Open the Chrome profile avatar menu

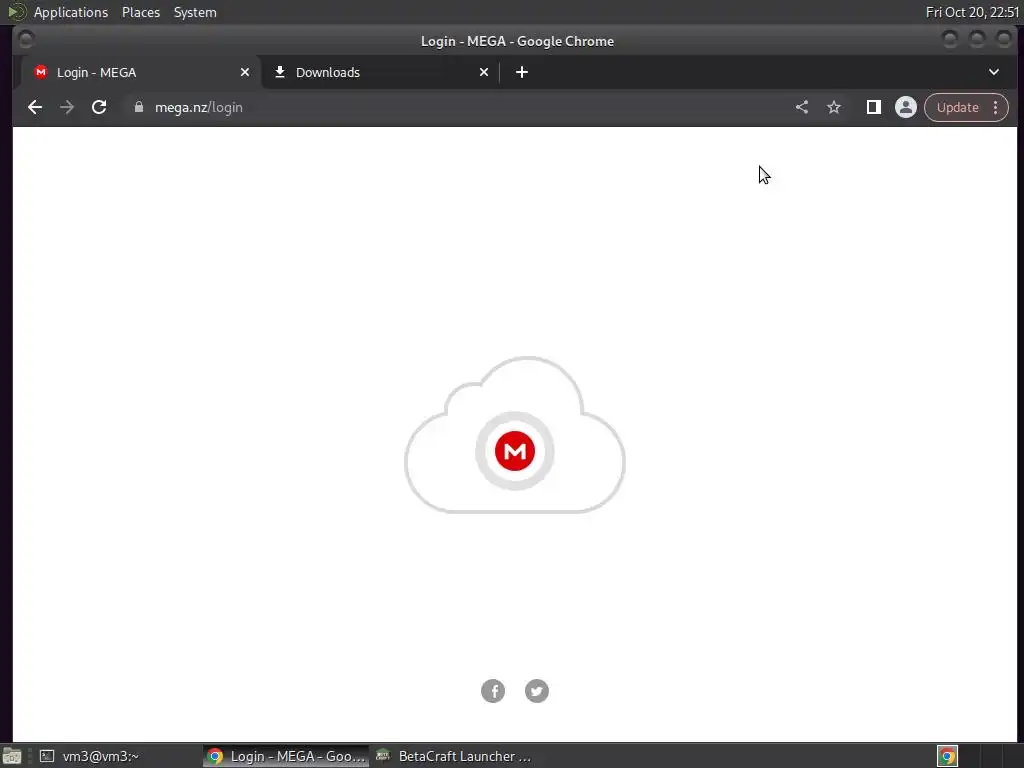(906, 107)
